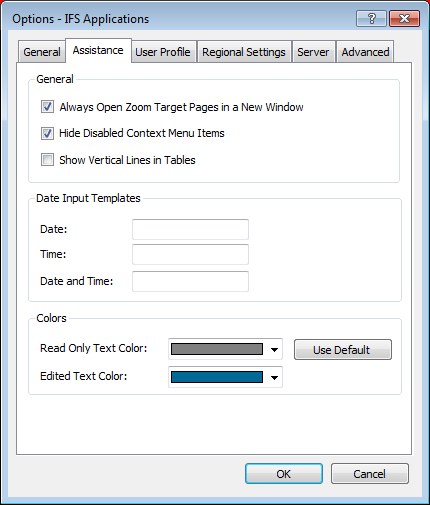
Task: Close the Options dialog with X
Action: coord(404,18)
